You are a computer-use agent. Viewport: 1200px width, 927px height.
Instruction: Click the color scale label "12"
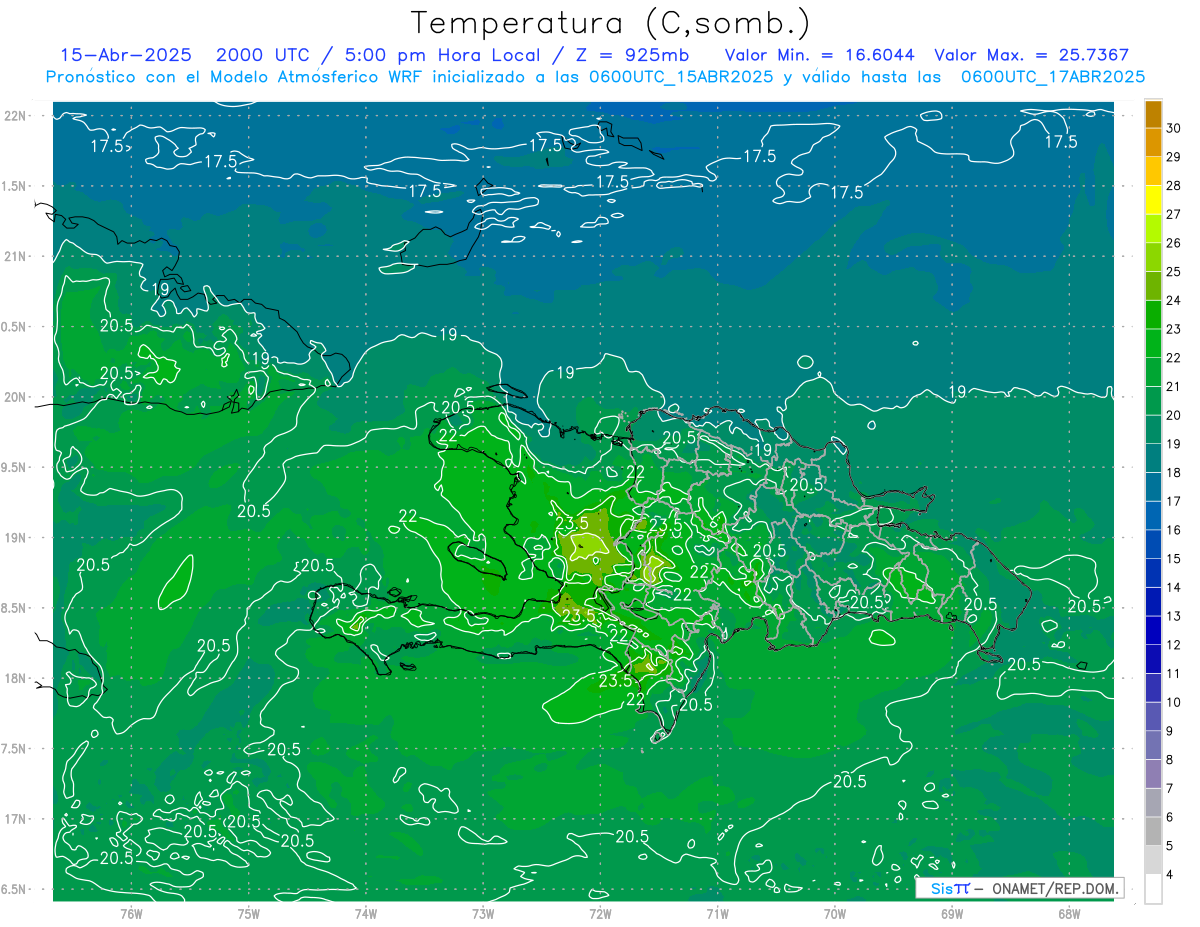click(1174, 644)
